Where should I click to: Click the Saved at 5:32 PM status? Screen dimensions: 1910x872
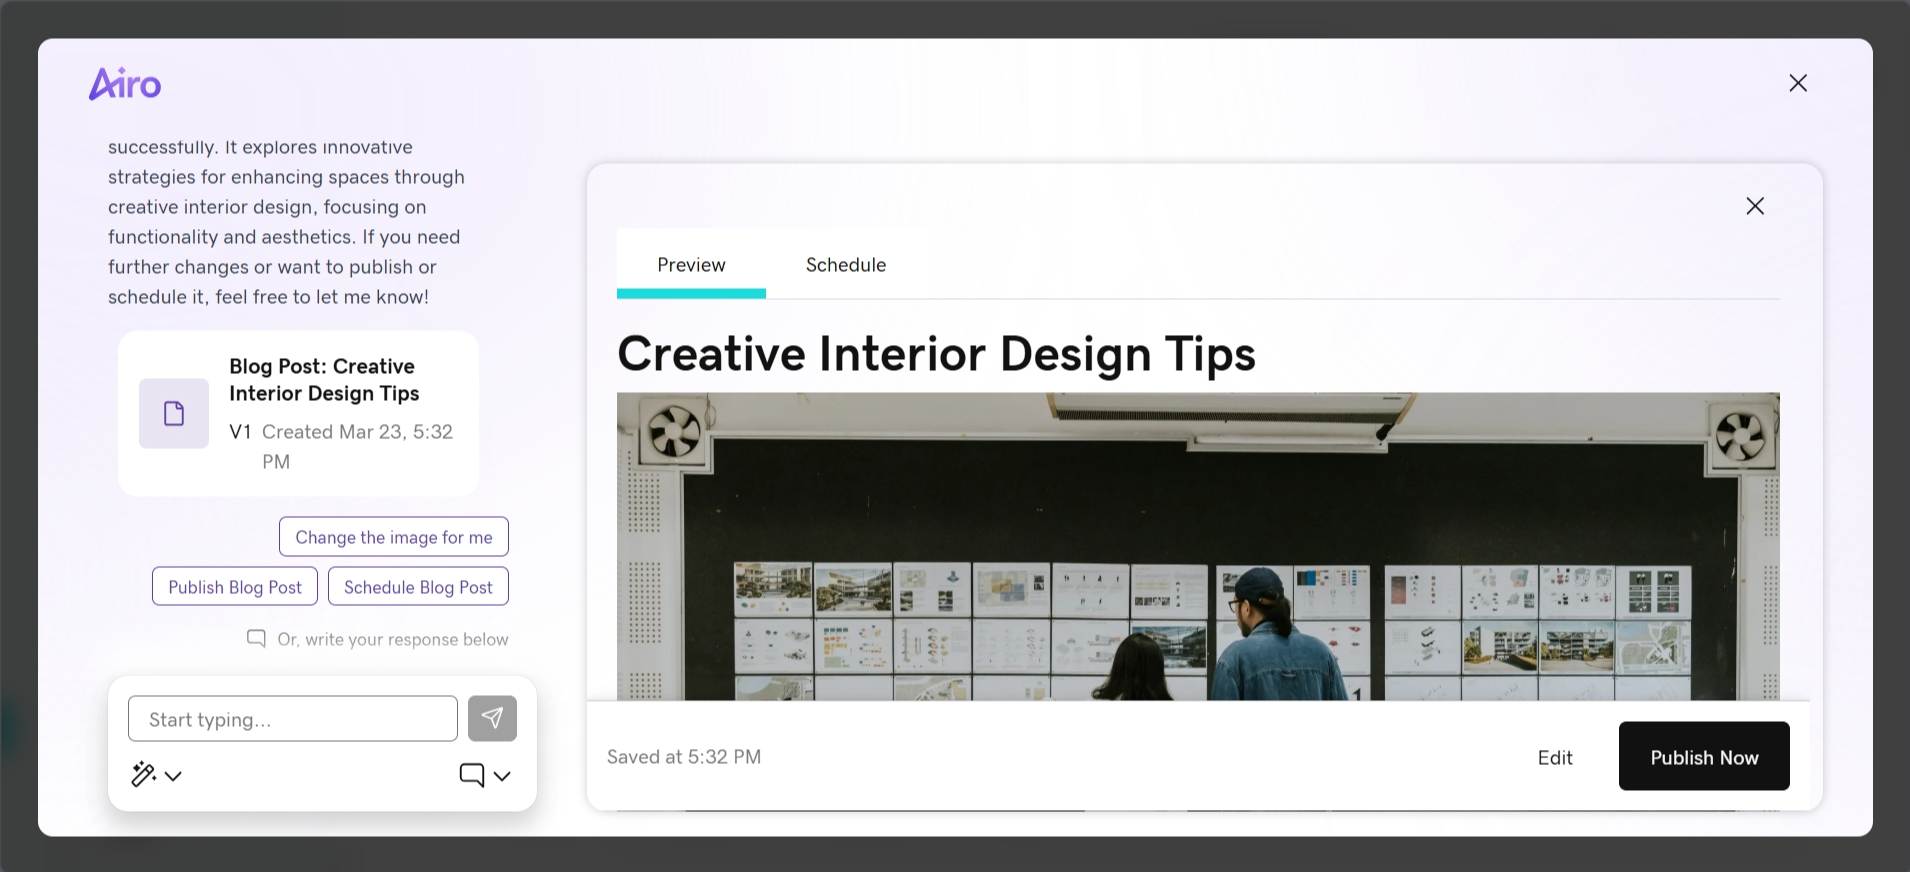[x=684, y=757]
